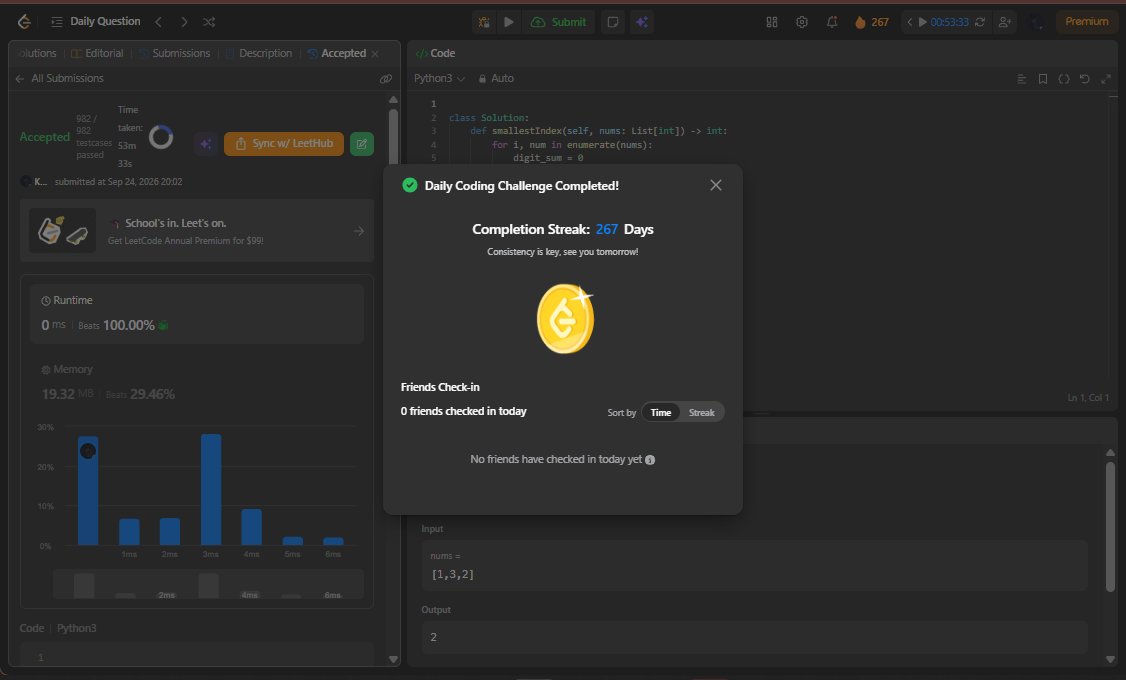Viewport: 1126px width, 680px height.
Task: Open the School's in premium promo banner
Action: click(x=197, y=230)
